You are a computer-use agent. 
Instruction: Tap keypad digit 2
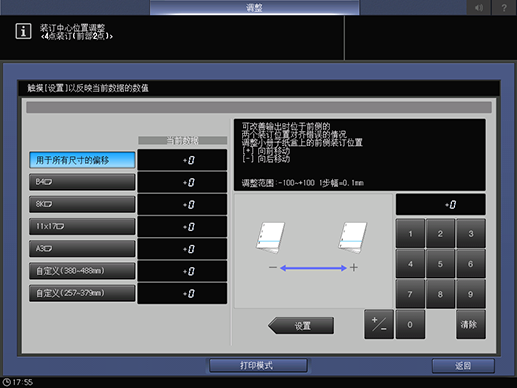click(x=440, y=234)
